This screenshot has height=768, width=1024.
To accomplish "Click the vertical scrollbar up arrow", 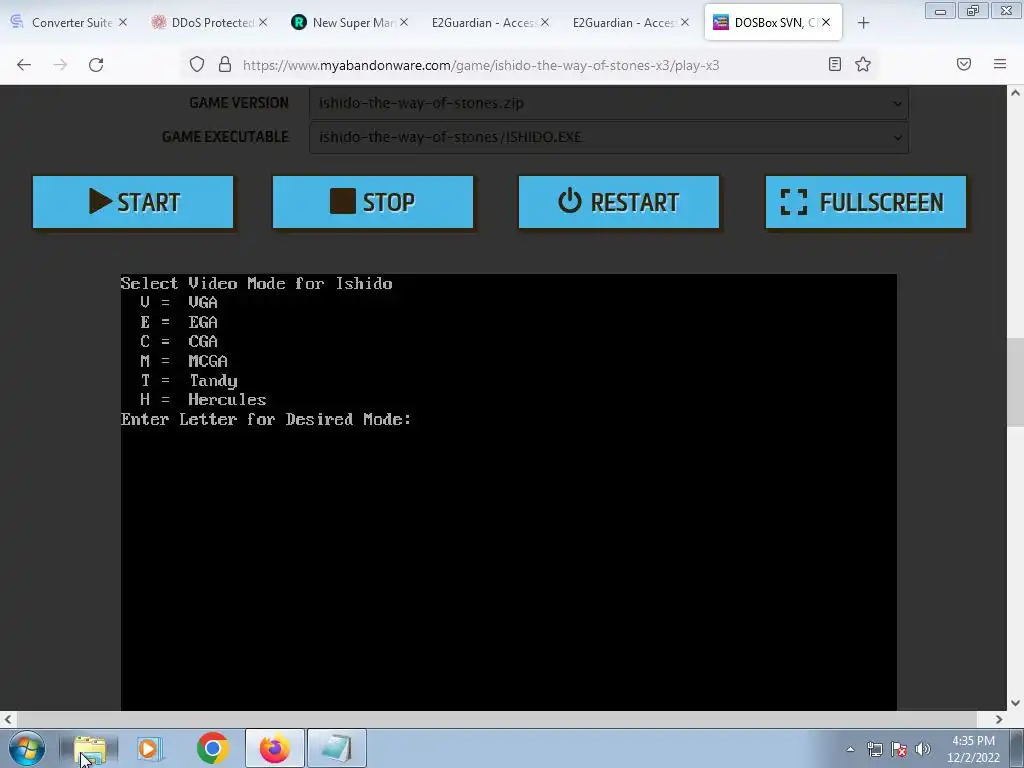I will point(1016,93).
